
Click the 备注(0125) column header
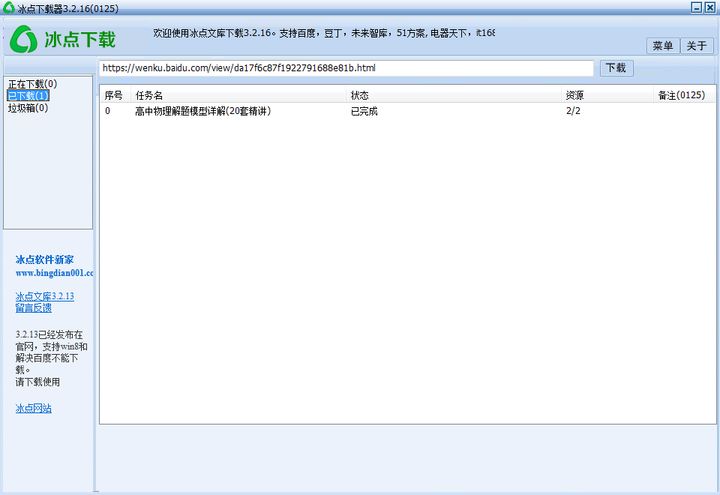(681, 95)
